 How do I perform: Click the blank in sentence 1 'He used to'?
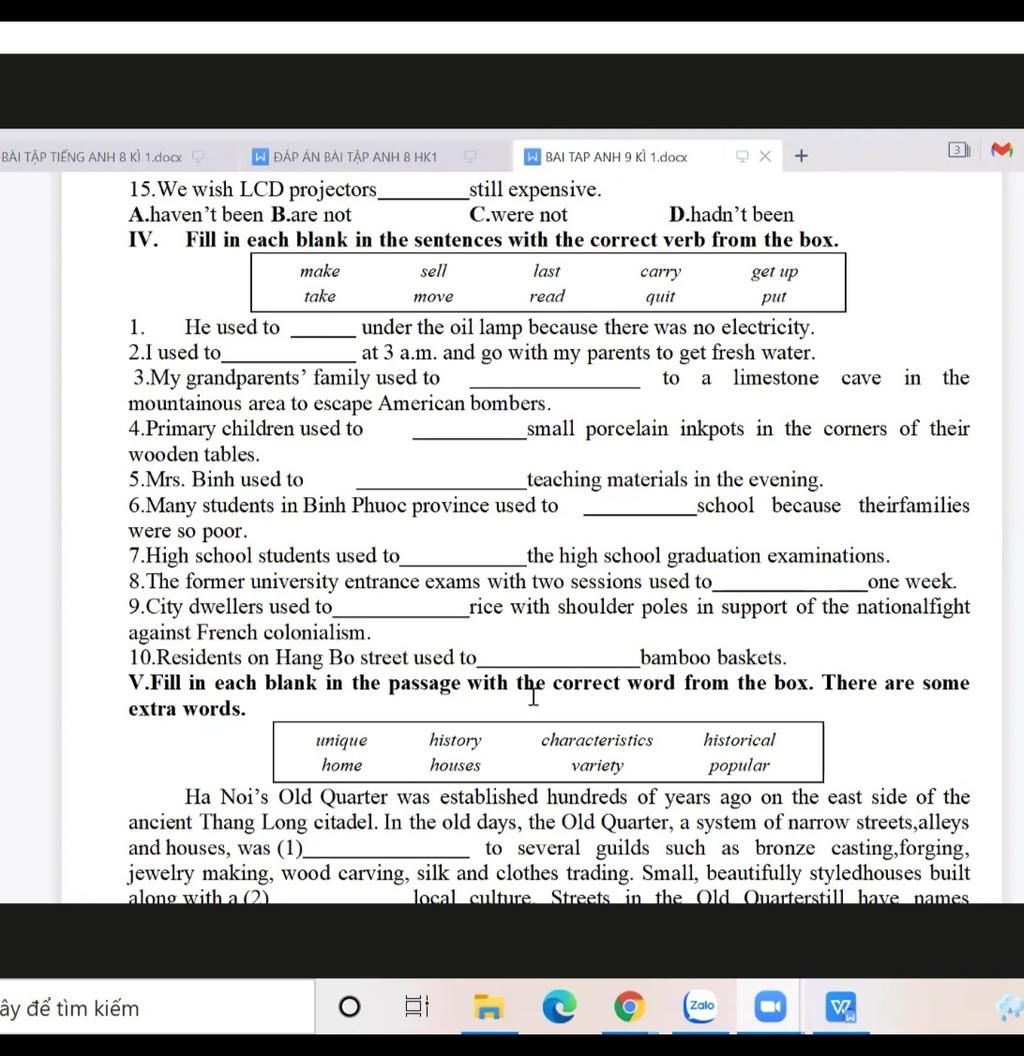point(323,329)
